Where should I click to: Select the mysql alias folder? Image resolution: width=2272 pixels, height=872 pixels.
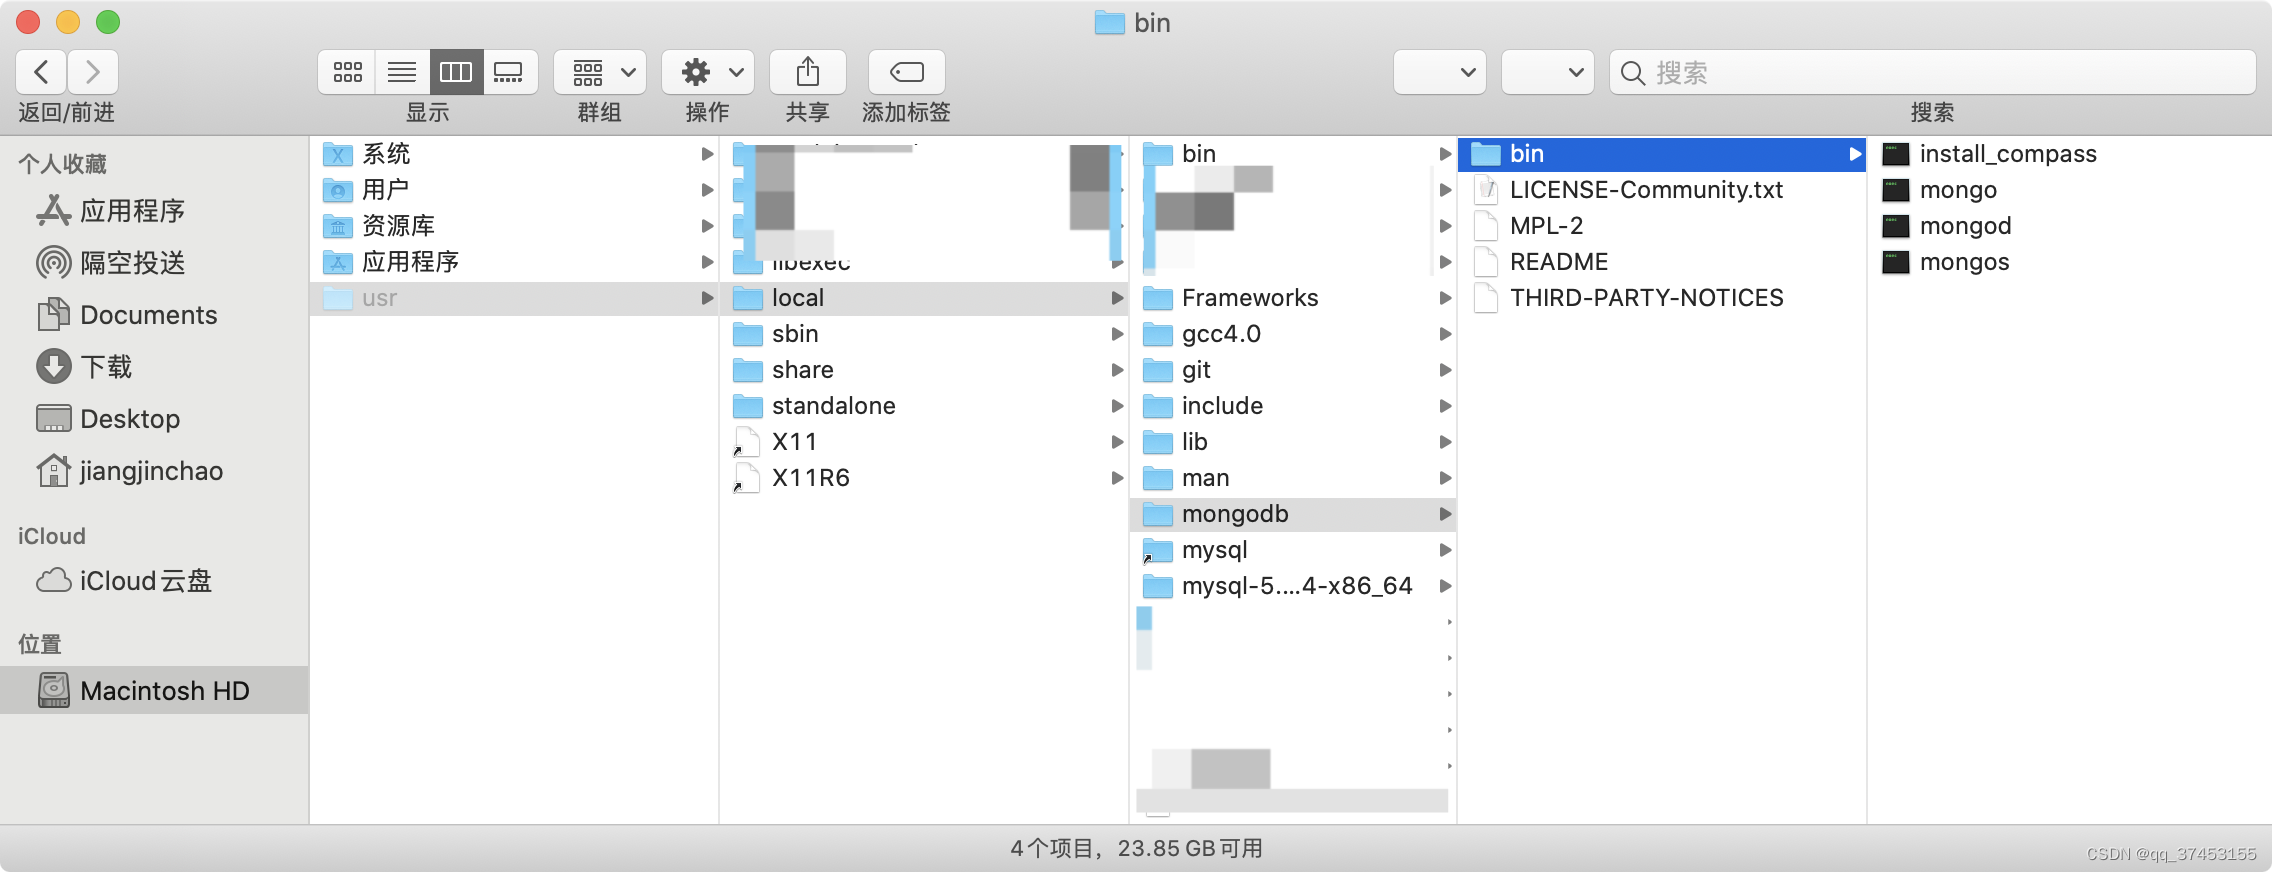(x=1293, y=550)
